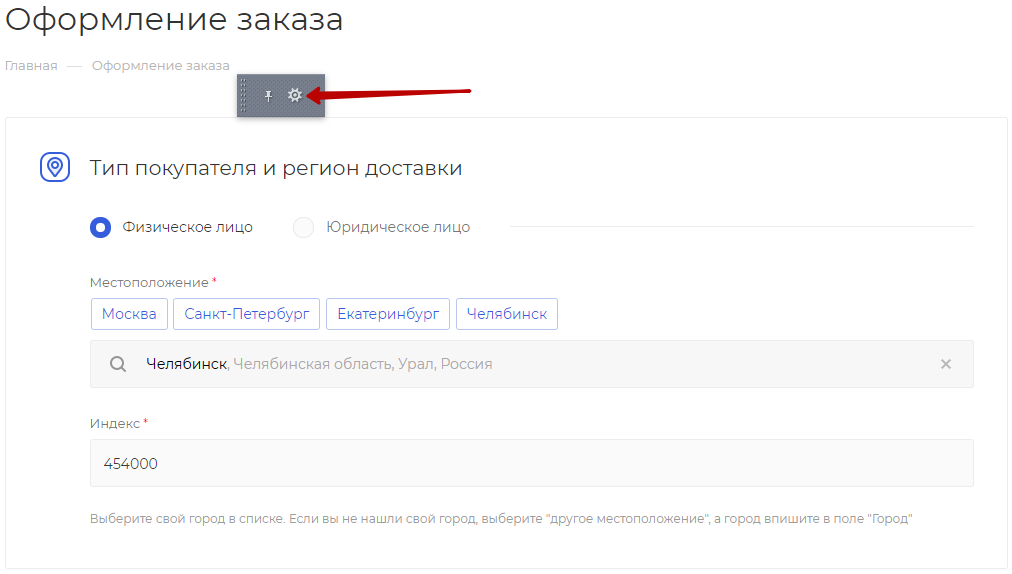This screenshot has height=574, width=1012.
Task: Click the pin icon in component toolbar
Action: click(268, 96)
